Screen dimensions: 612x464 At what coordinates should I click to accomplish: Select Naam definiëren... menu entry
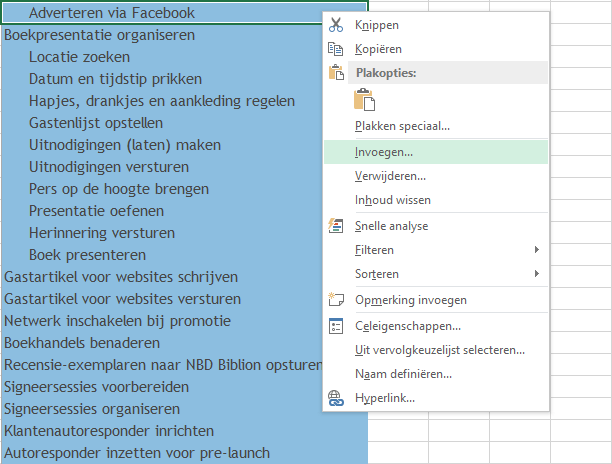coord(403,374)
